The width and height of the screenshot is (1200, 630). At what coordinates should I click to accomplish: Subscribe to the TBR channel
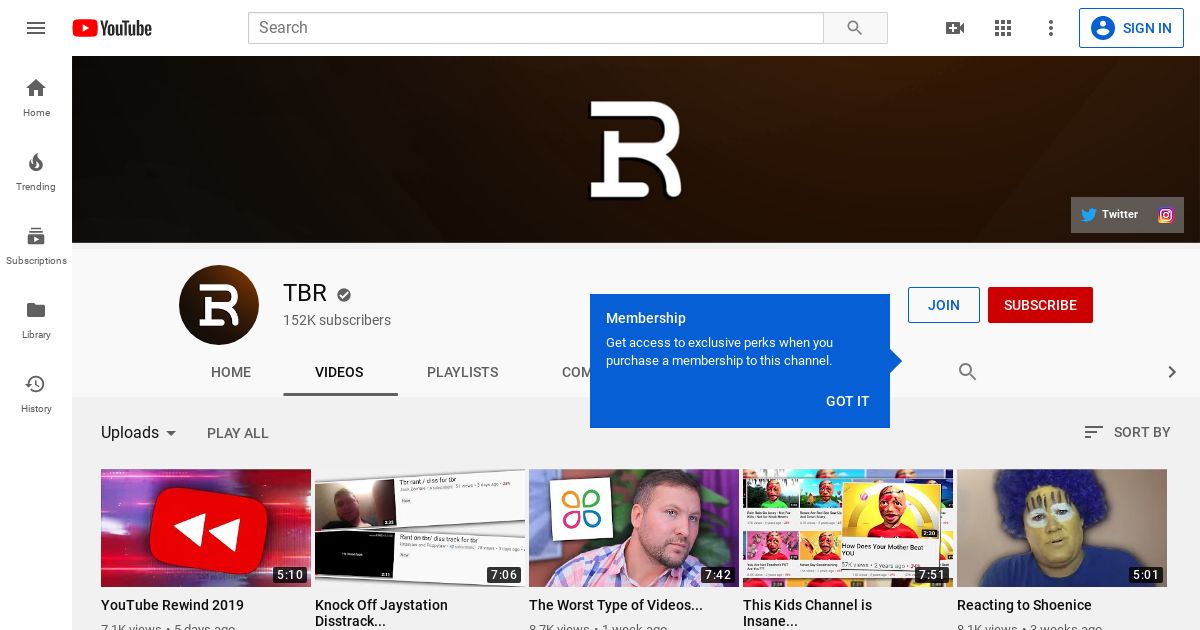(1040, 305)
